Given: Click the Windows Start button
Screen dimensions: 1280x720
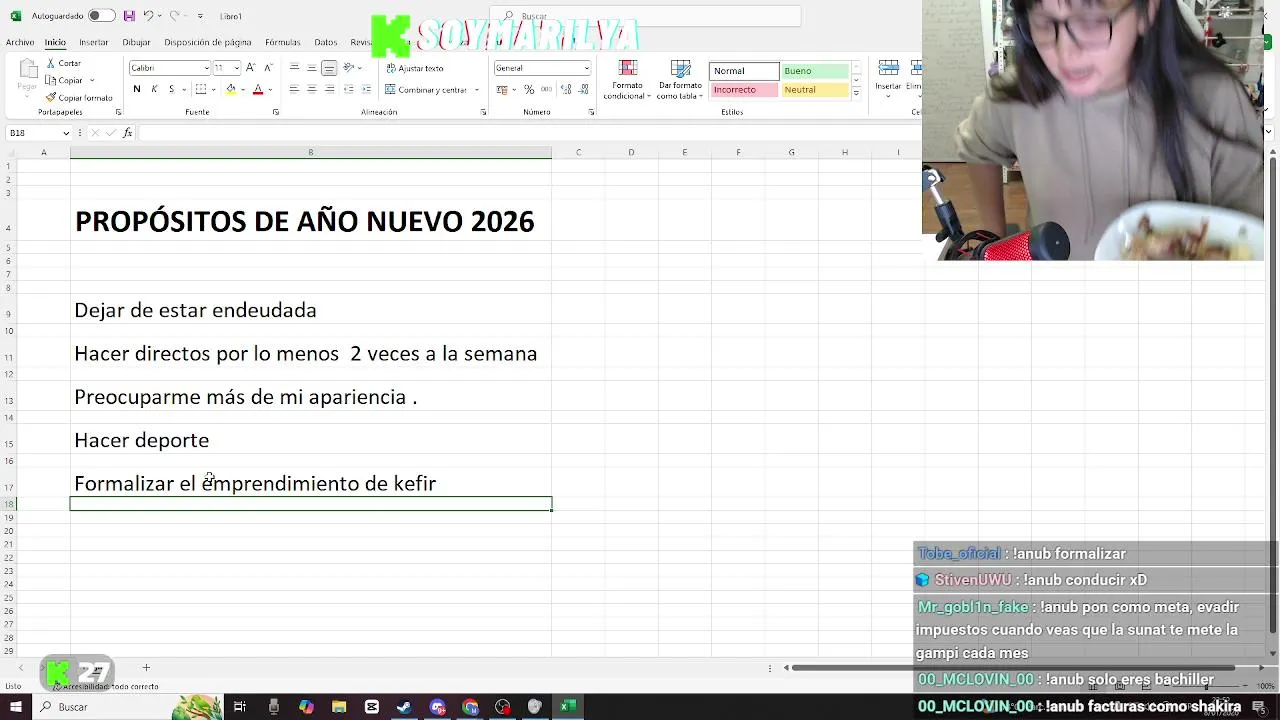Looking at the screenshot, I should (x=16, y=707).
